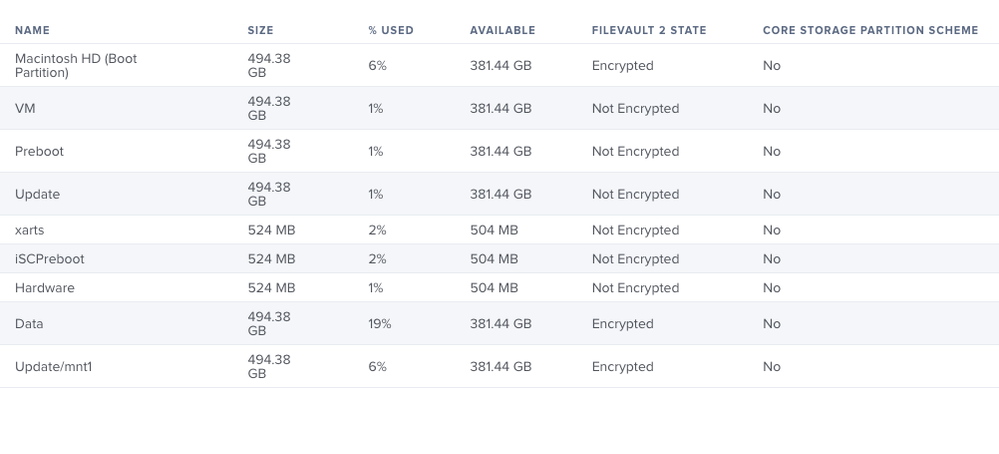The image size is (999, 454).
Task: Click the FILEVAULT 2 STATE column header
Action: click(x=649, y=30)
